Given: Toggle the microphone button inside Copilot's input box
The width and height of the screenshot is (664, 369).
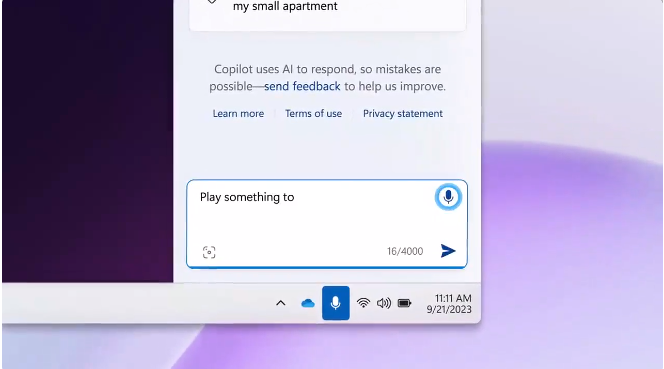Looking at the screenshot, I should coord(448,197).
